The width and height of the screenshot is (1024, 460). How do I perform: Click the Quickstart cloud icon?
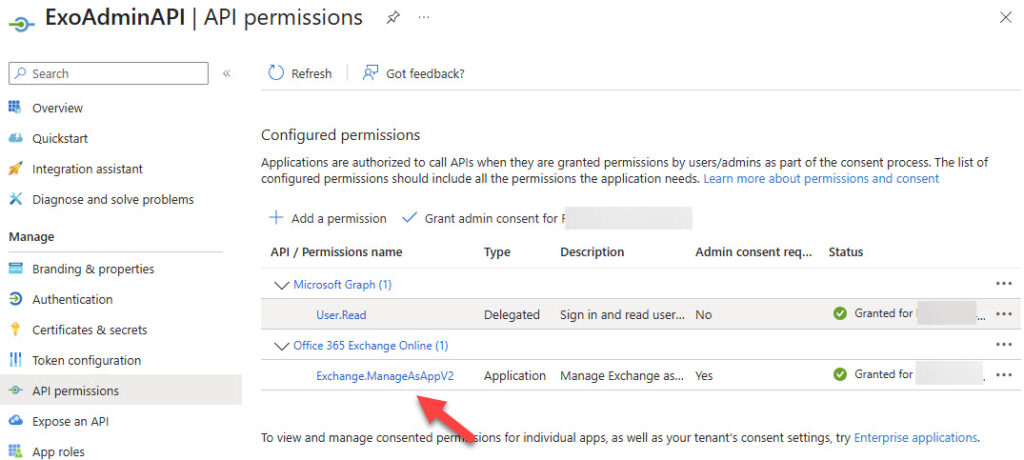click(16, 138)
